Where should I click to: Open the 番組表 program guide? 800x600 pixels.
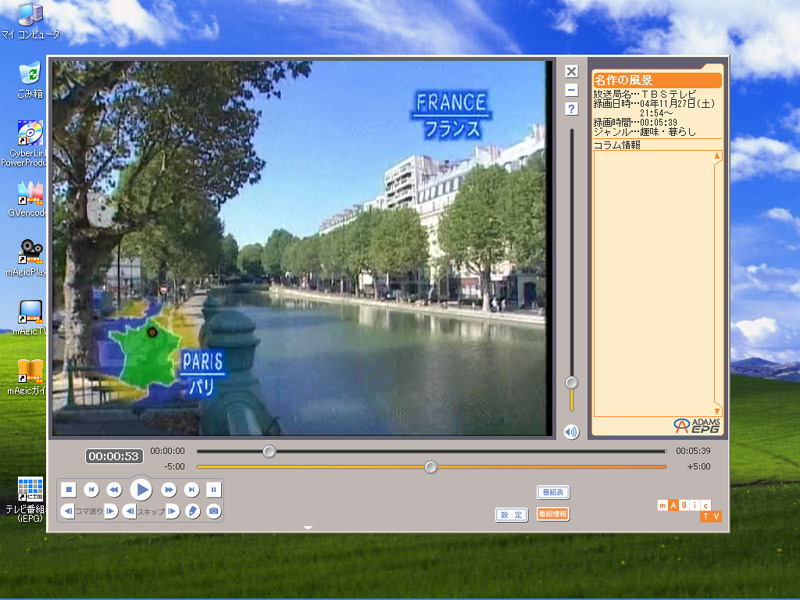coord(553,493)
